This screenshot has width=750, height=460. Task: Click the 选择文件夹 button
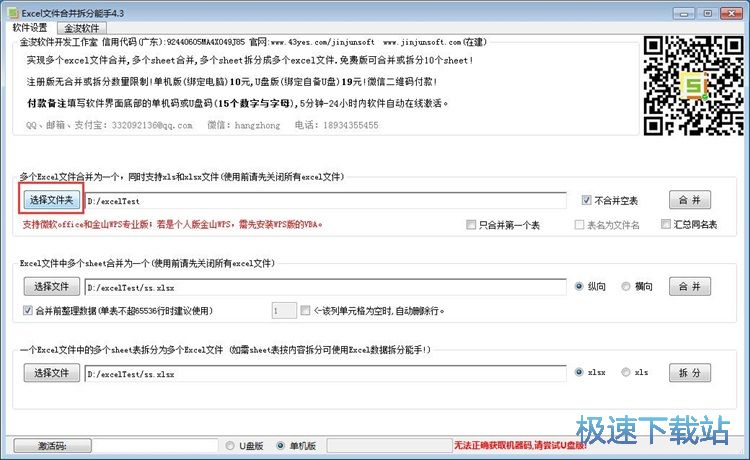[x=52, y=200]
